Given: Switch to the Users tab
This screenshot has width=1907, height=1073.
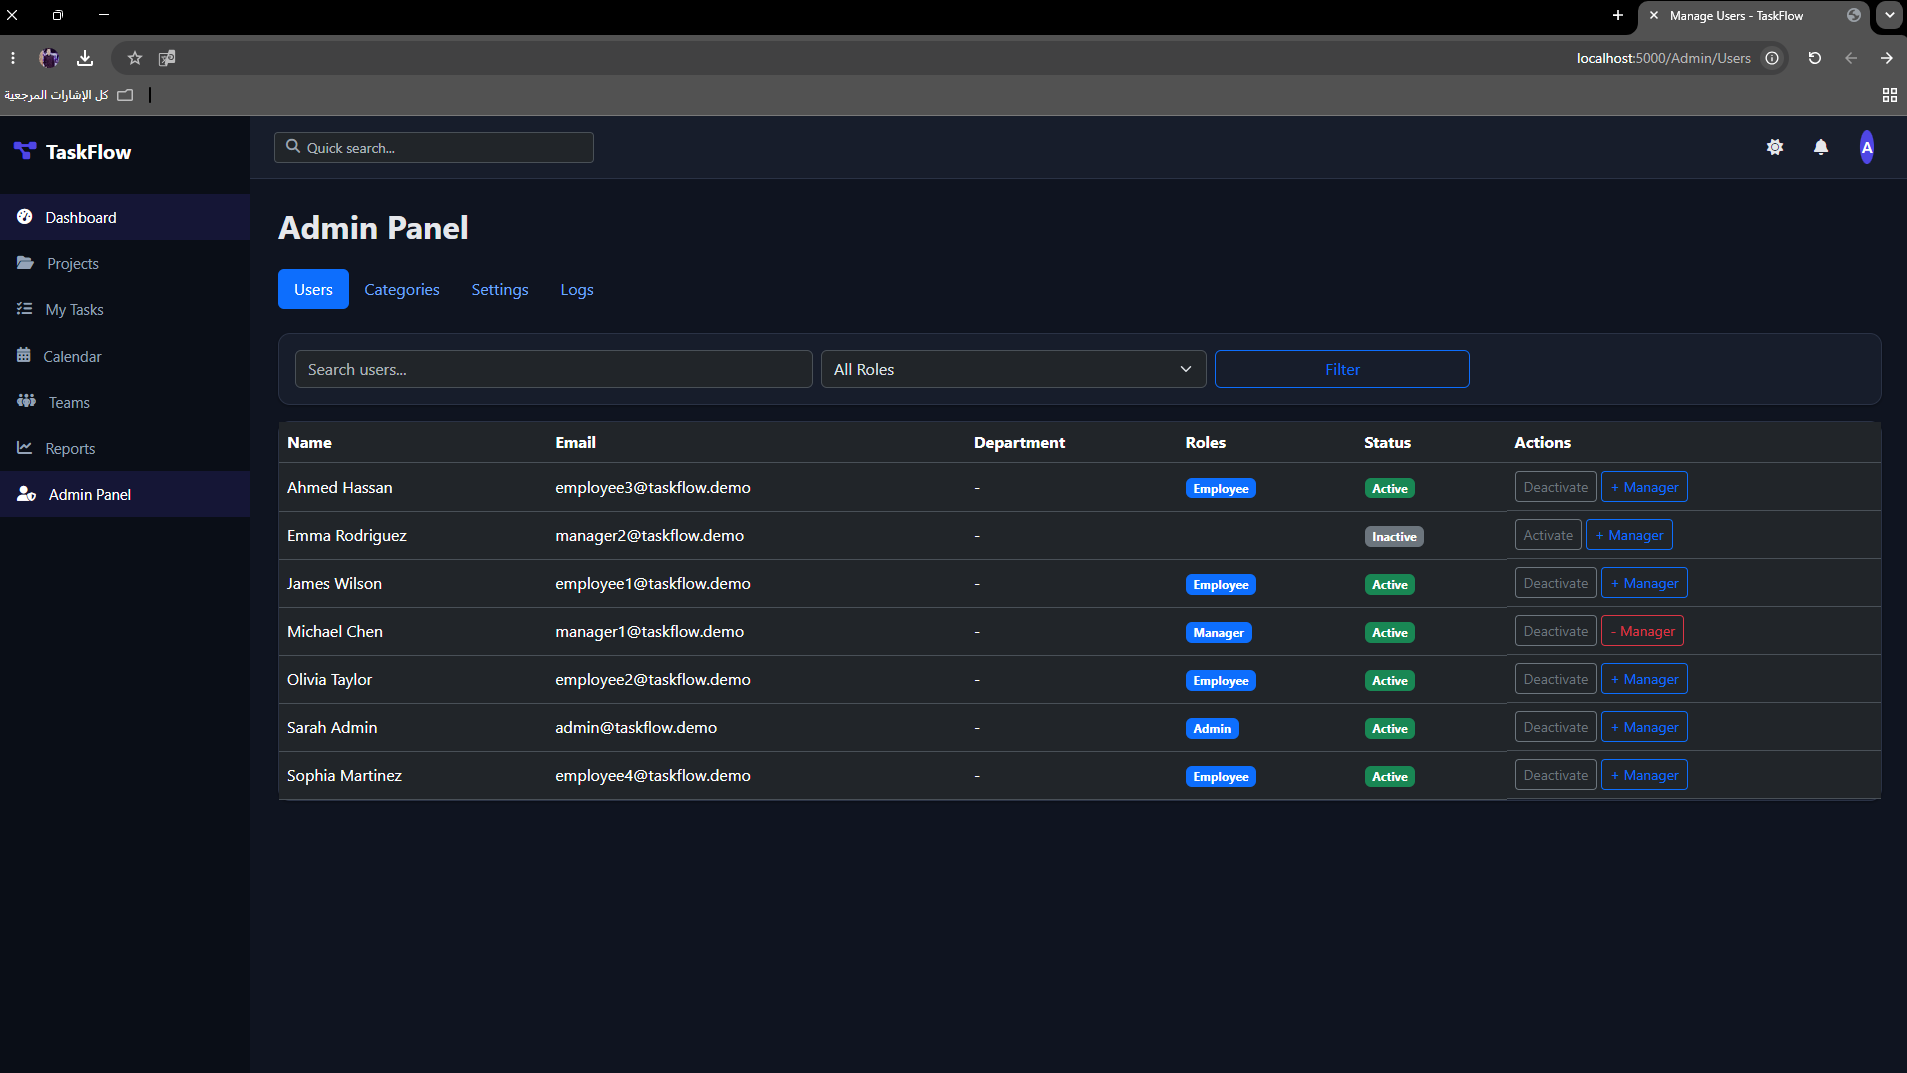Looking at the screenshot, I should tap(313, 289).
